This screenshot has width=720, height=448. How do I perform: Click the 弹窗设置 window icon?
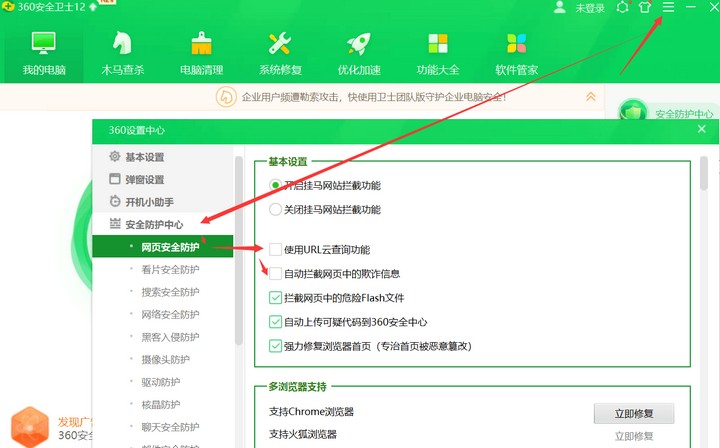(x=114, y=179)
